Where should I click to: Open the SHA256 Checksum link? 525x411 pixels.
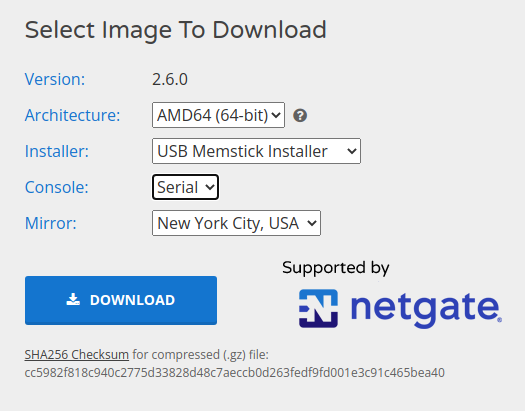[x=77, y=354]
